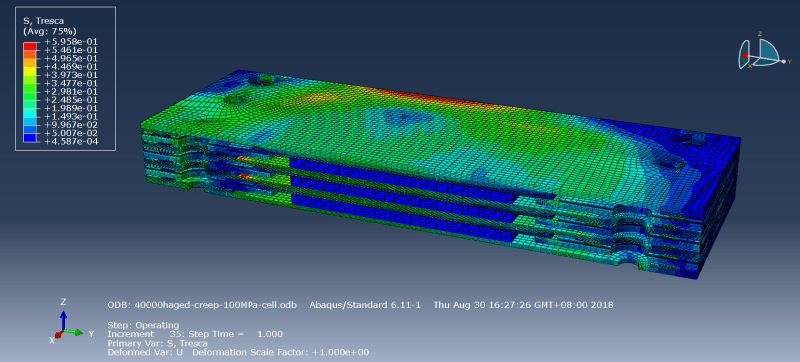800x362 pixels.
Task: Click the legend value +2.485e-01
Action: (72, 99)
